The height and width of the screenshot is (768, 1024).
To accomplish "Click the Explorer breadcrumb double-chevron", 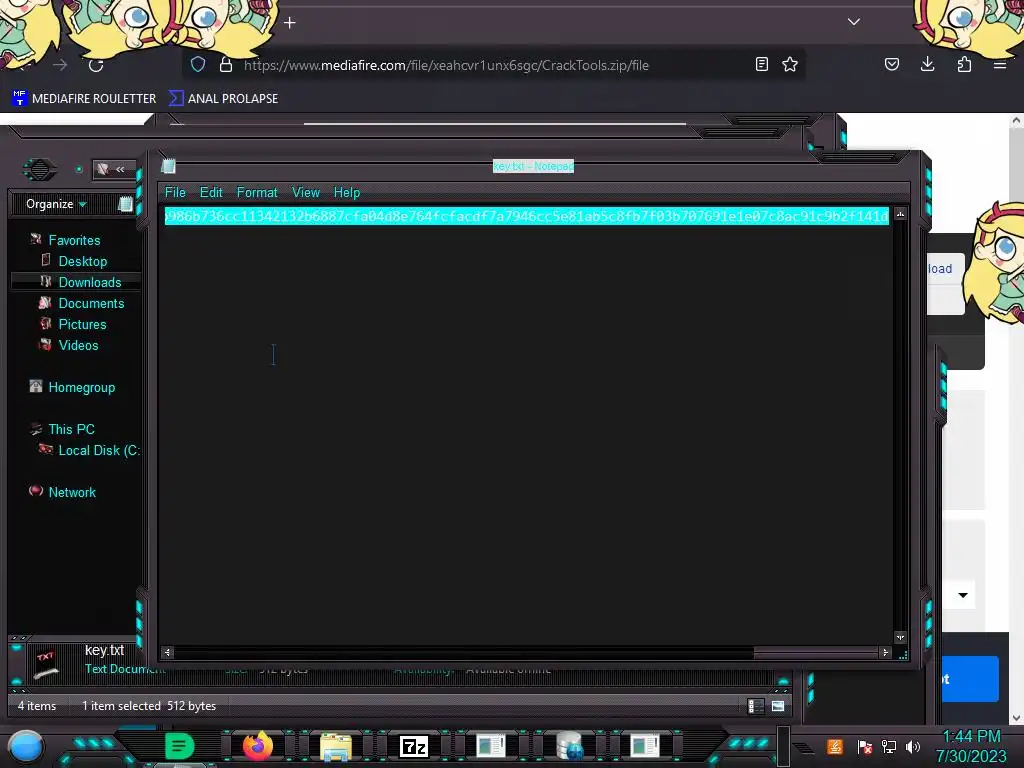I will coord(120,170).
